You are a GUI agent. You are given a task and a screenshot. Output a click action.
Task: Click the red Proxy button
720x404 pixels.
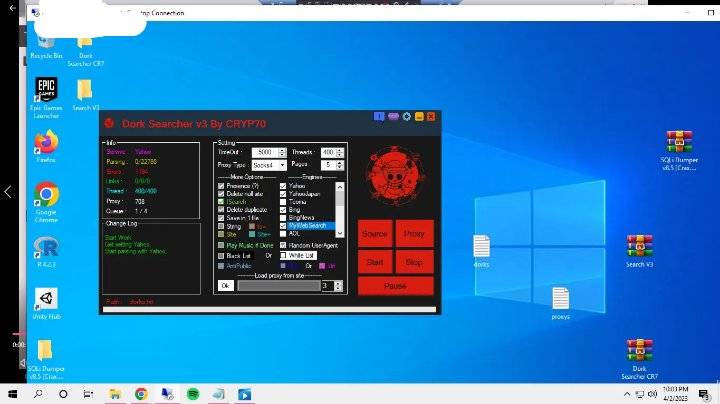414,234
